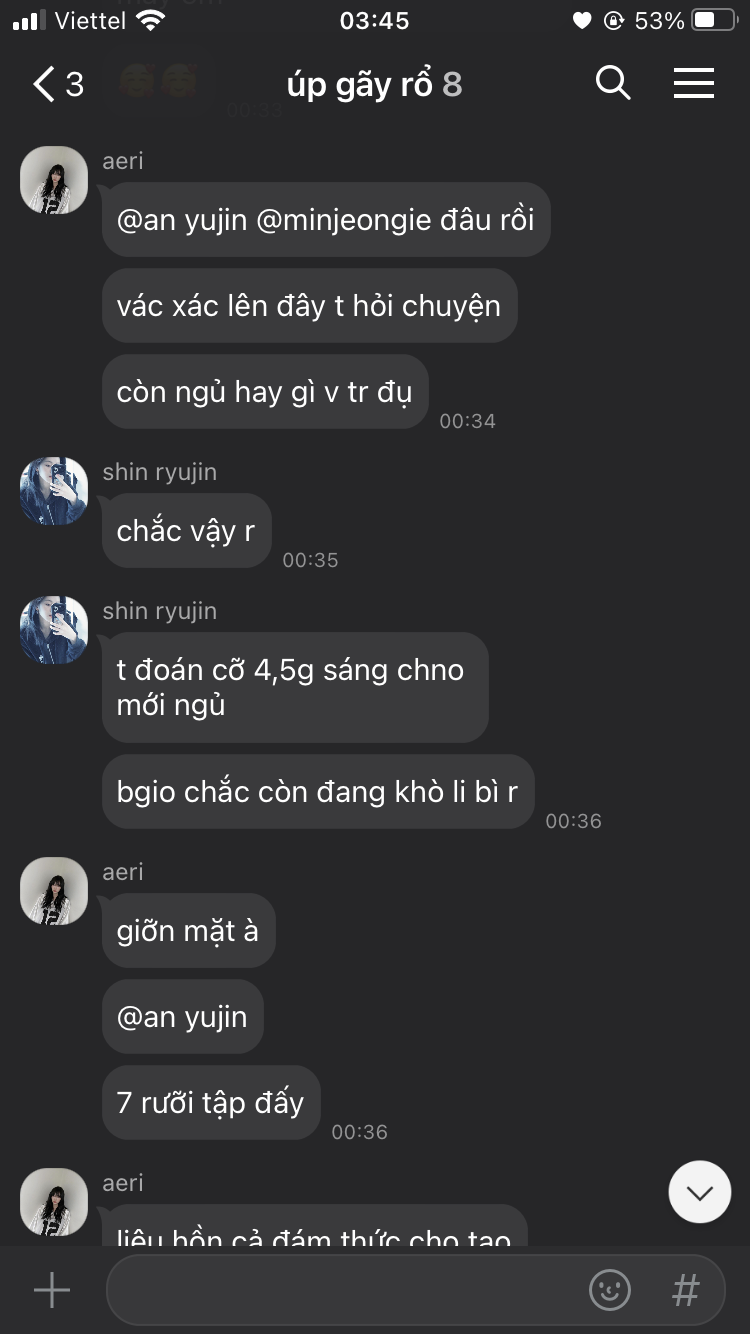Tap the bubble 'còn ngủ hay gì v tr đụ'

(265, 392)
